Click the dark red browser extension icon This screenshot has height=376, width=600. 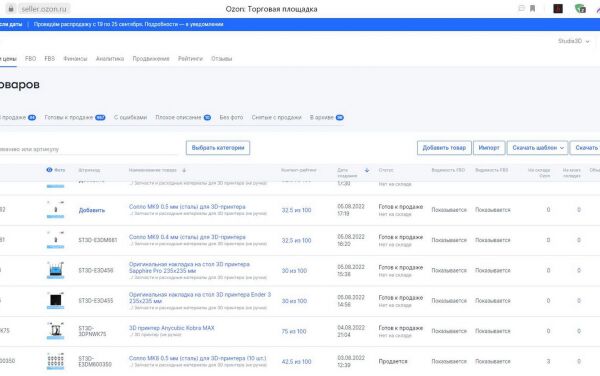click(558, 8)
